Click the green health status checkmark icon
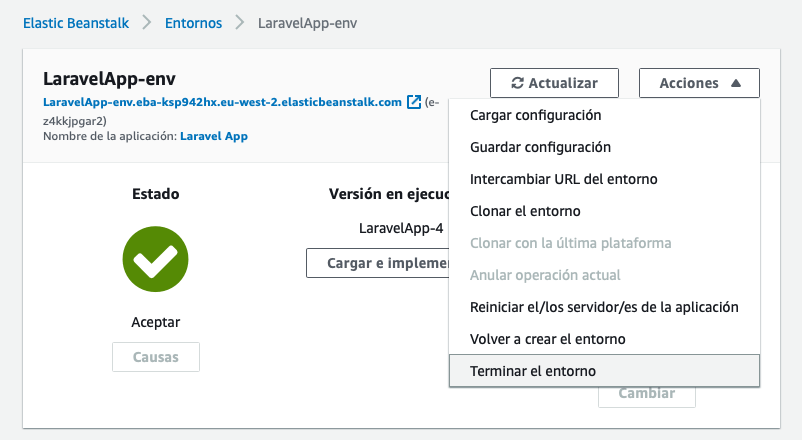 point(155,259)
